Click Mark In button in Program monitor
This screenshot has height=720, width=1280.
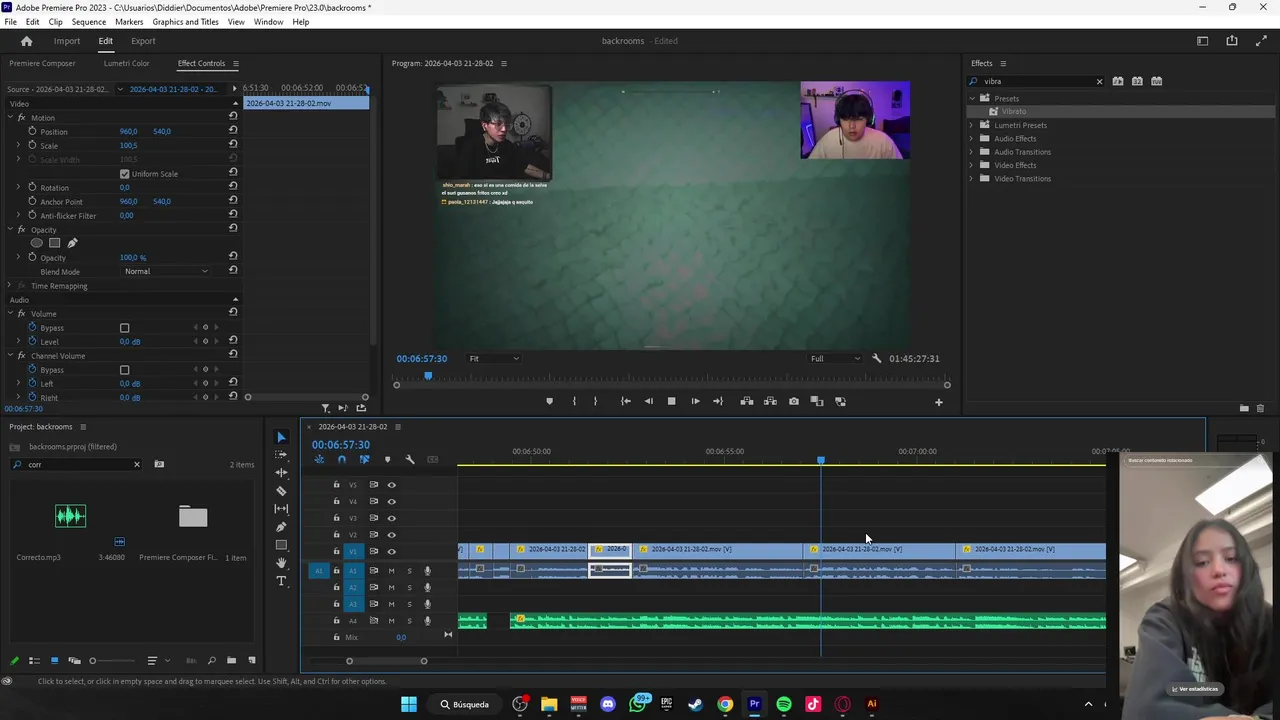pyautogui.click(x=574, y=401)
